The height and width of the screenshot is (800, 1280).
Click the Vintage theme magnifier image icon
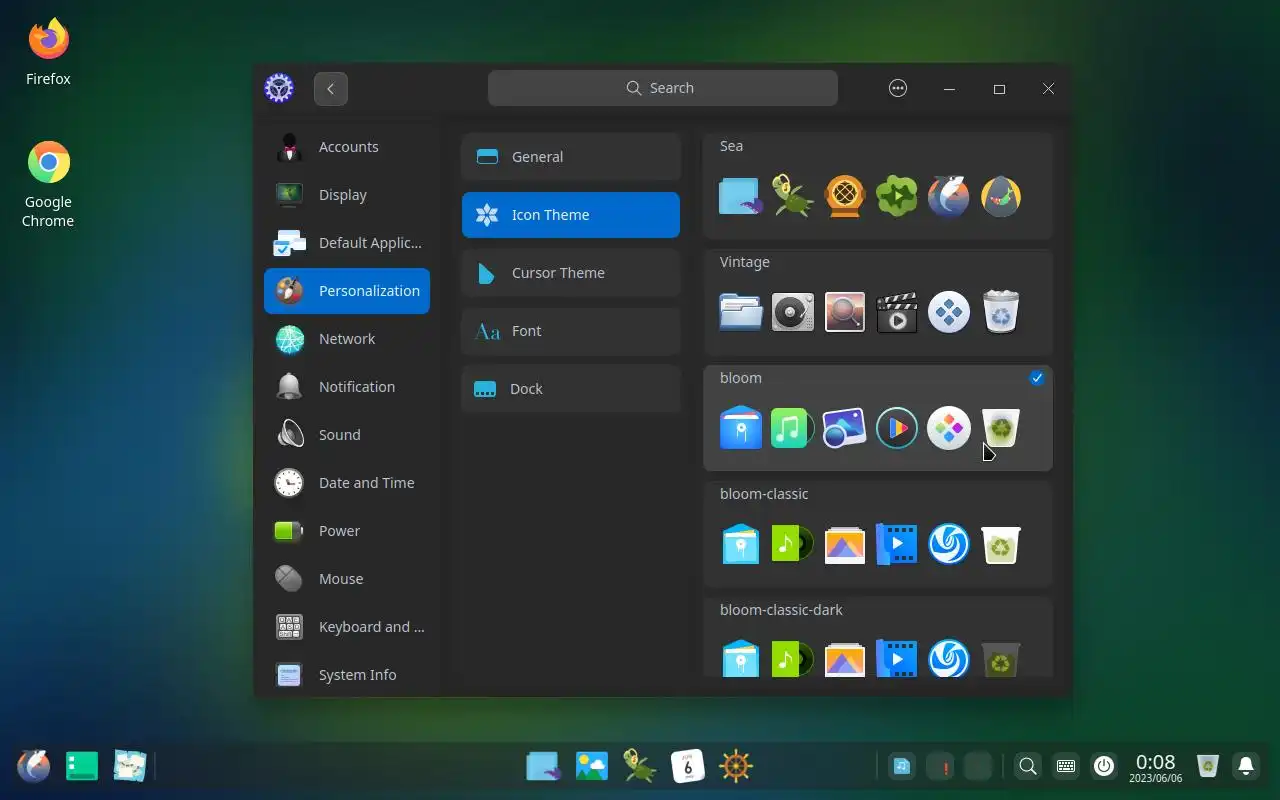(x=845, y=312)
